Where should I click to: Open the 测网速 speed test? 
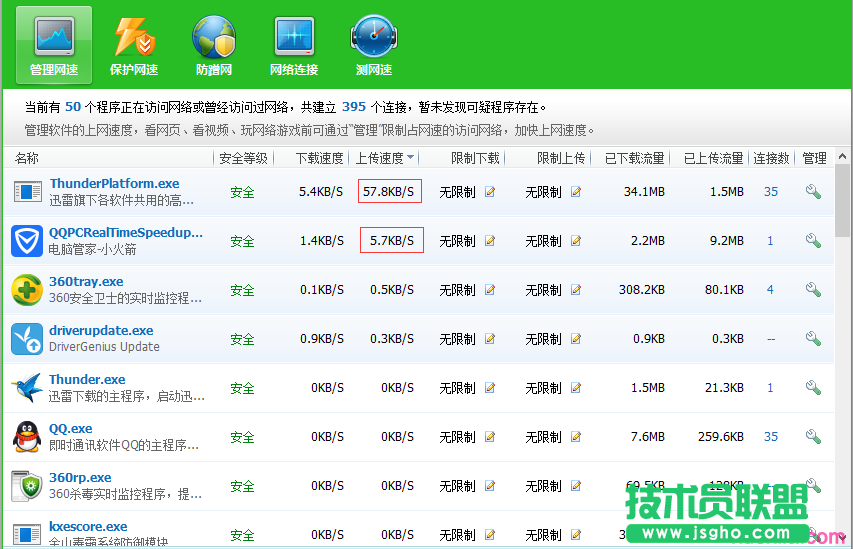click(374, 45)
